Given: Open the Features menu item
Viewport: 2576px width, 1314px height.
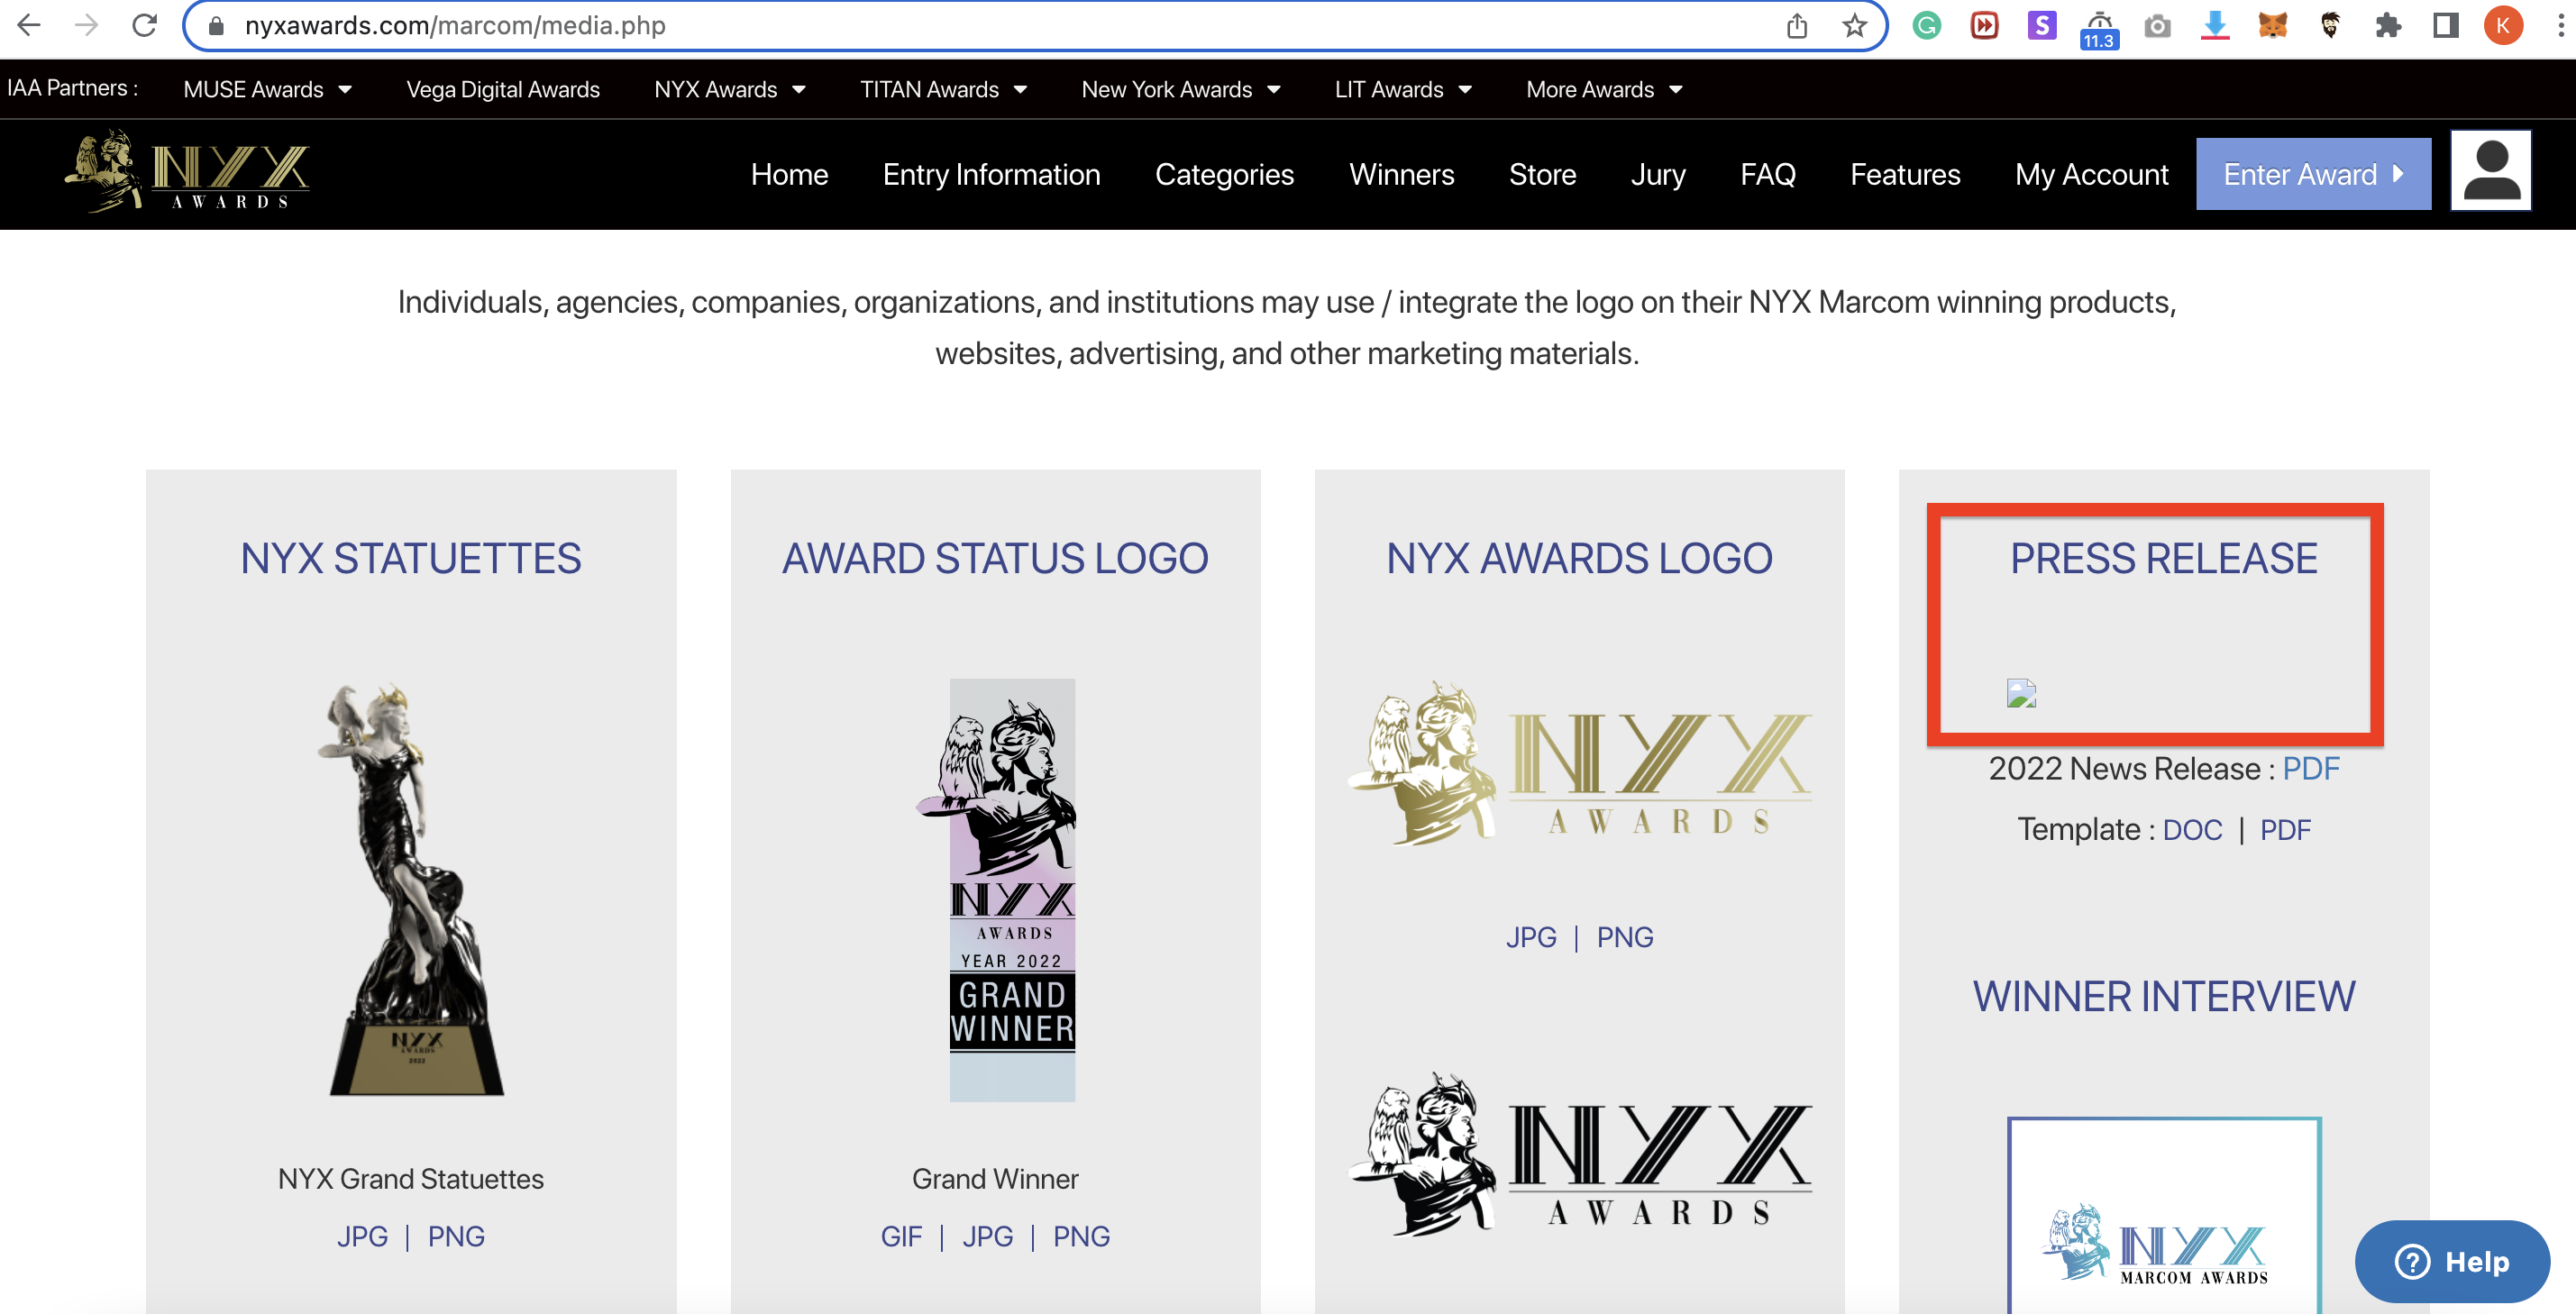Looking at the screenshot, I should click(x=1905, y=174).
